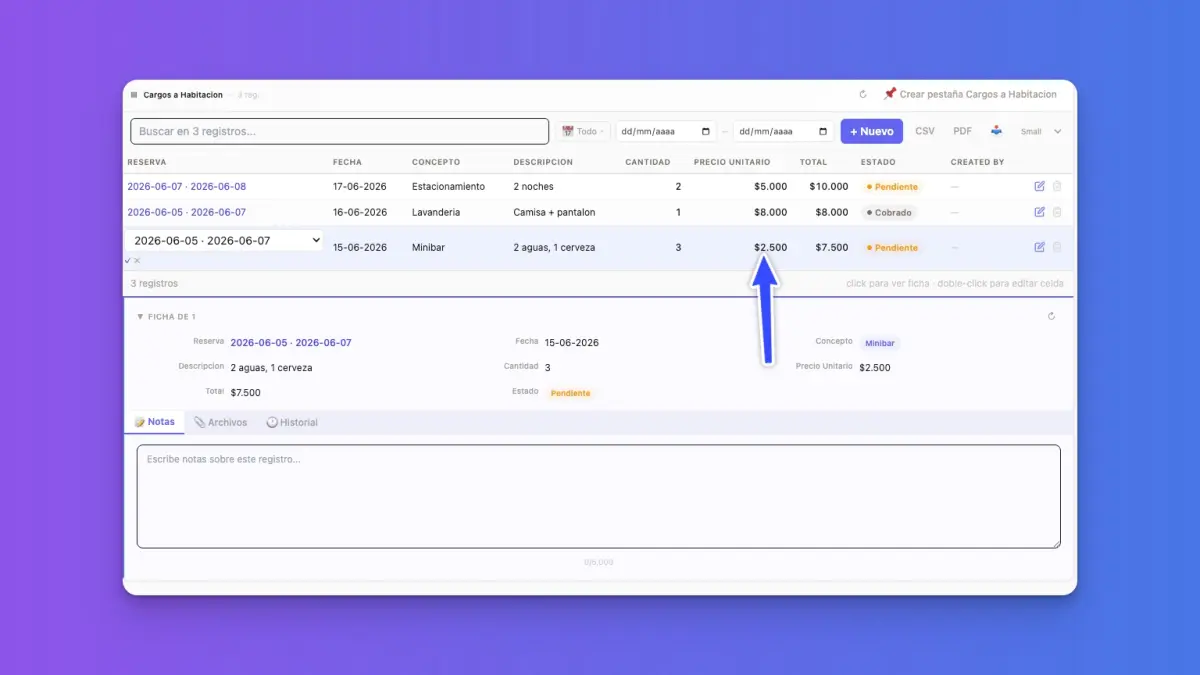
Task: Click the + Nuevo button
Action: (871, 131)
